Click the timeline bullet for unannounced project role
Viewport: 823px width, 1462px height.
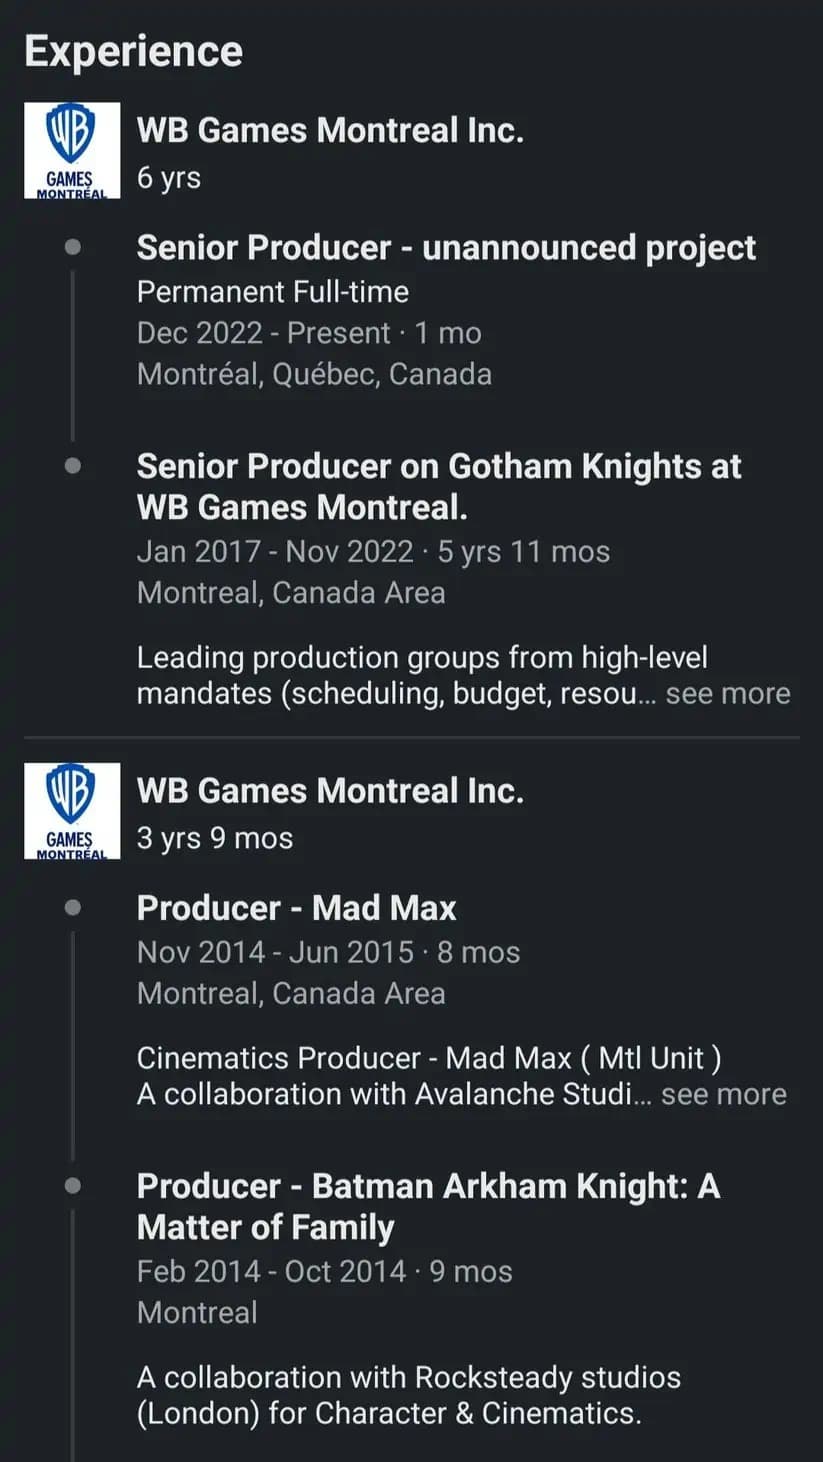[72, 247]
